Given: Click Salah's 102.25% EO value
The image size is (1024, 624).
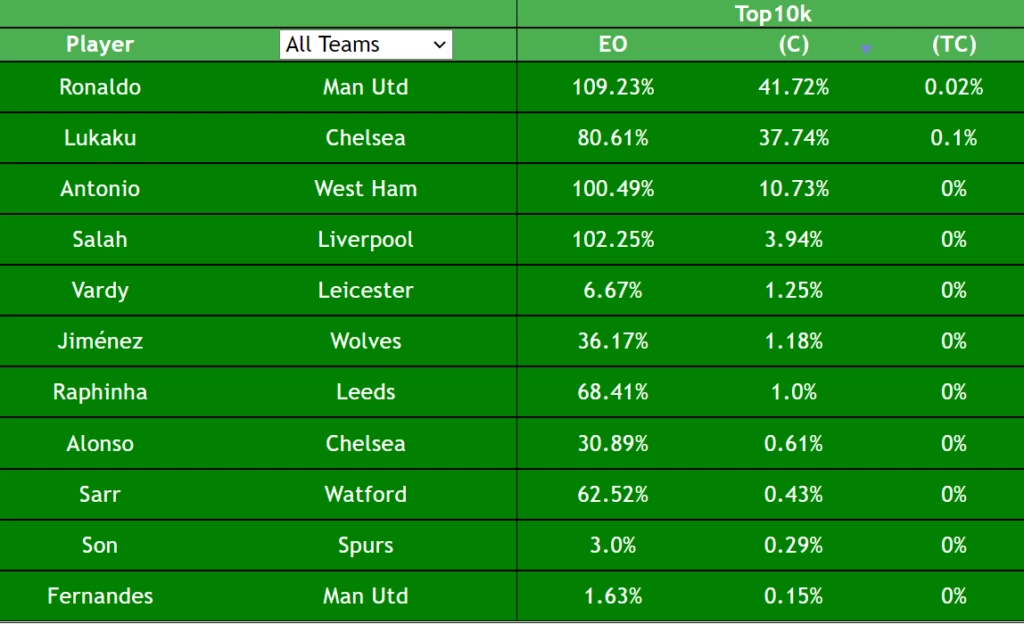Looking at the screenshot, I should click(613, 240).
